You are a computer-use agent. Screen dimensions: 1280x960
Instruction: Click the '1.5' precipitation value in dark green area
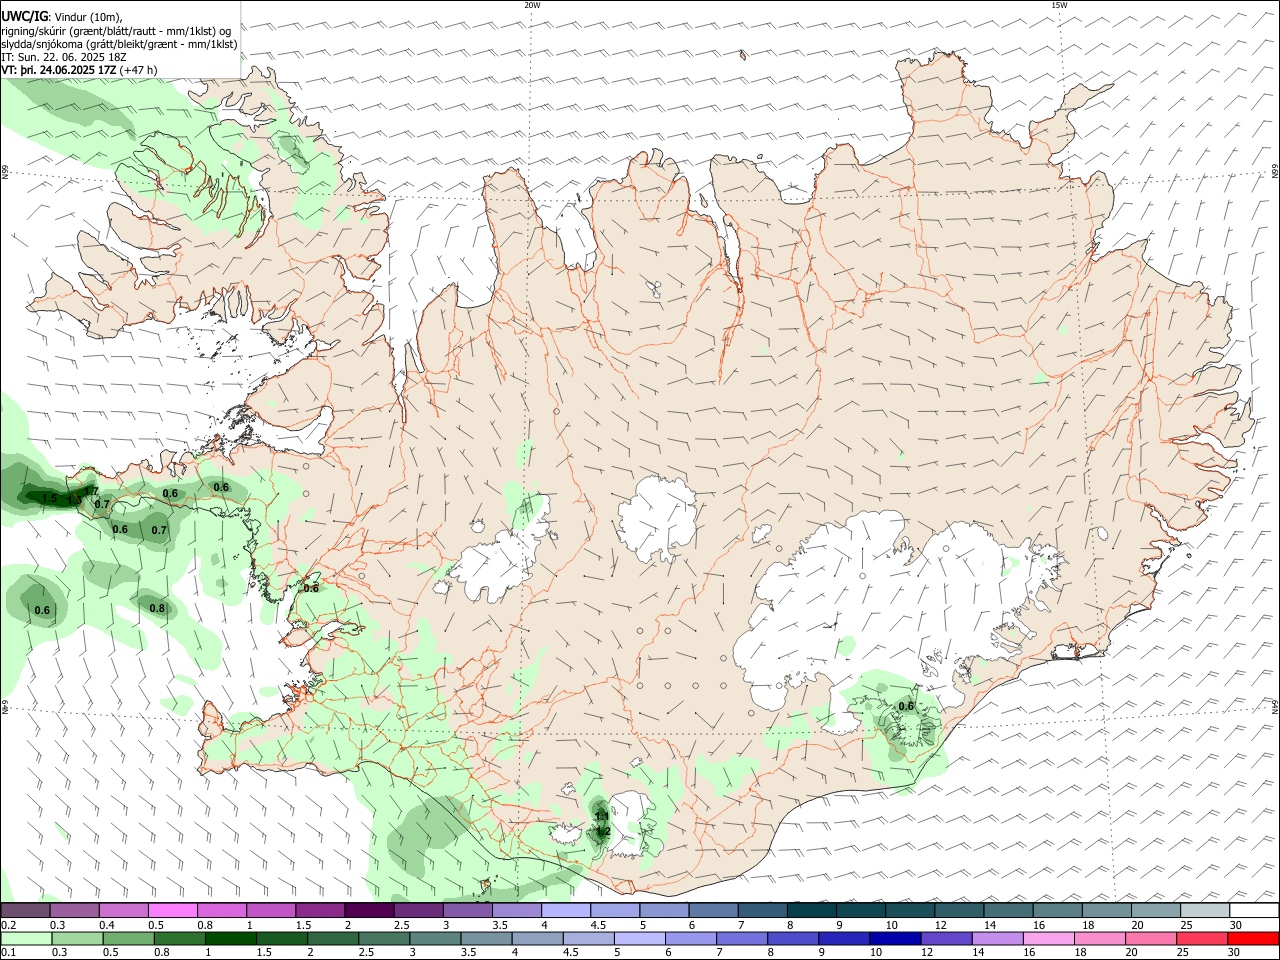click(50, 498)
